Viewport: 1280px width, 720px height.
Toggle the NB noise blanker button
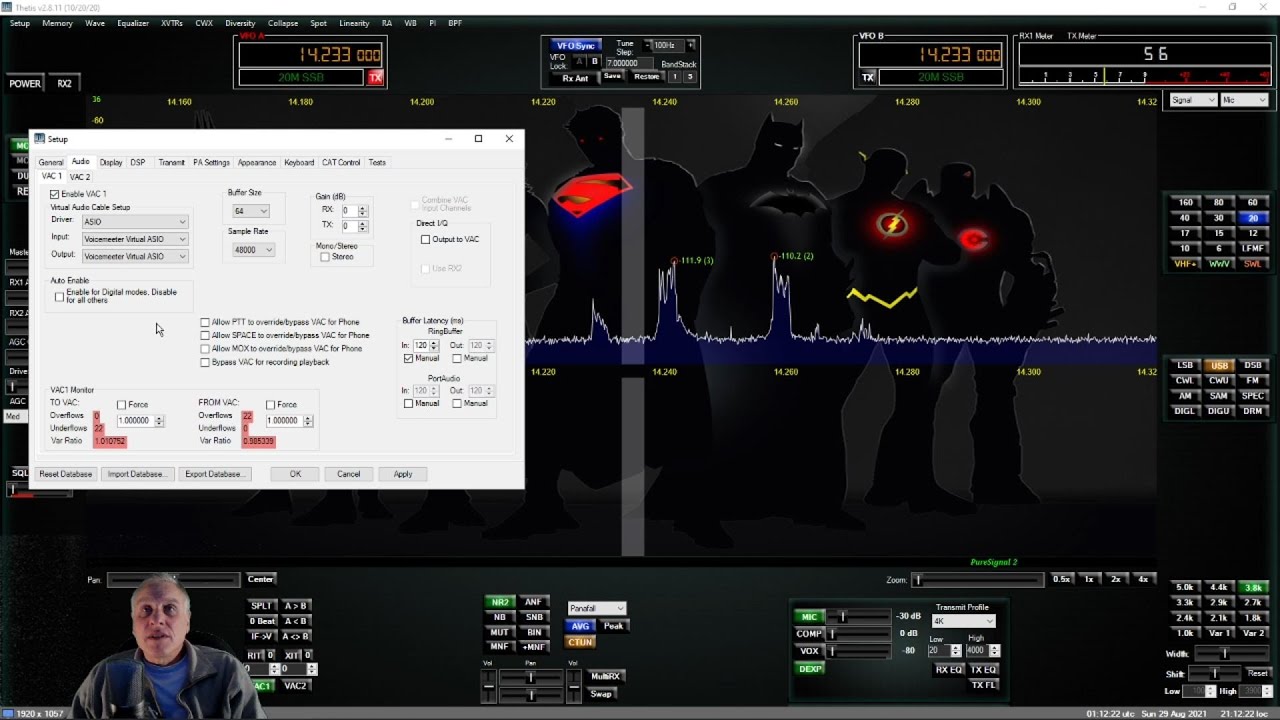(499, 617)
